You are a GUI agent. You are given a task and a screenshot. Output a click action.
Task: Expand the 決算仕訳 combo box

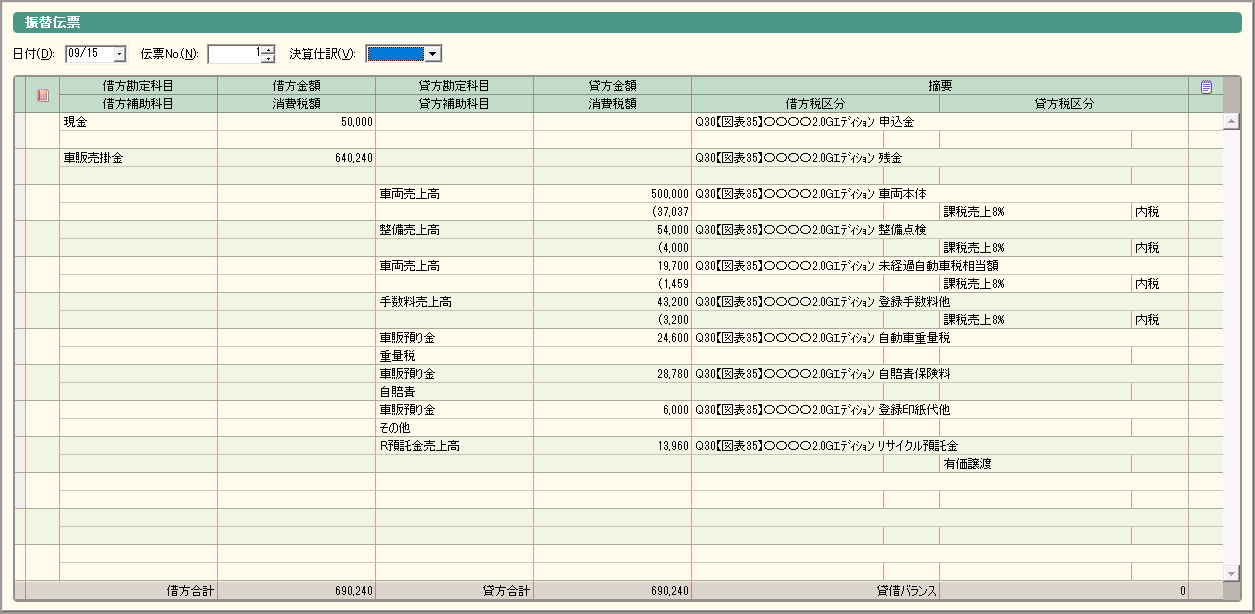(x=432, y=54)
